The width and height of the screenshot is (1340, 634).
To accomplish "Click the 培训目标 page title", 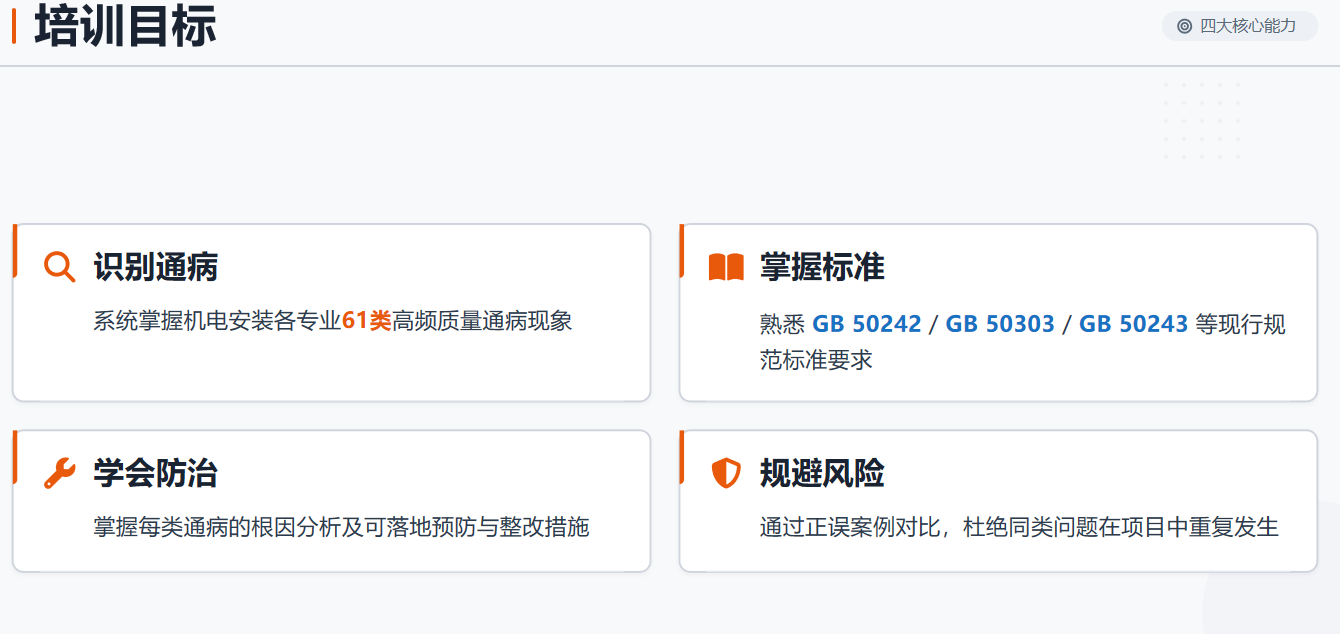I will (125, 26).
